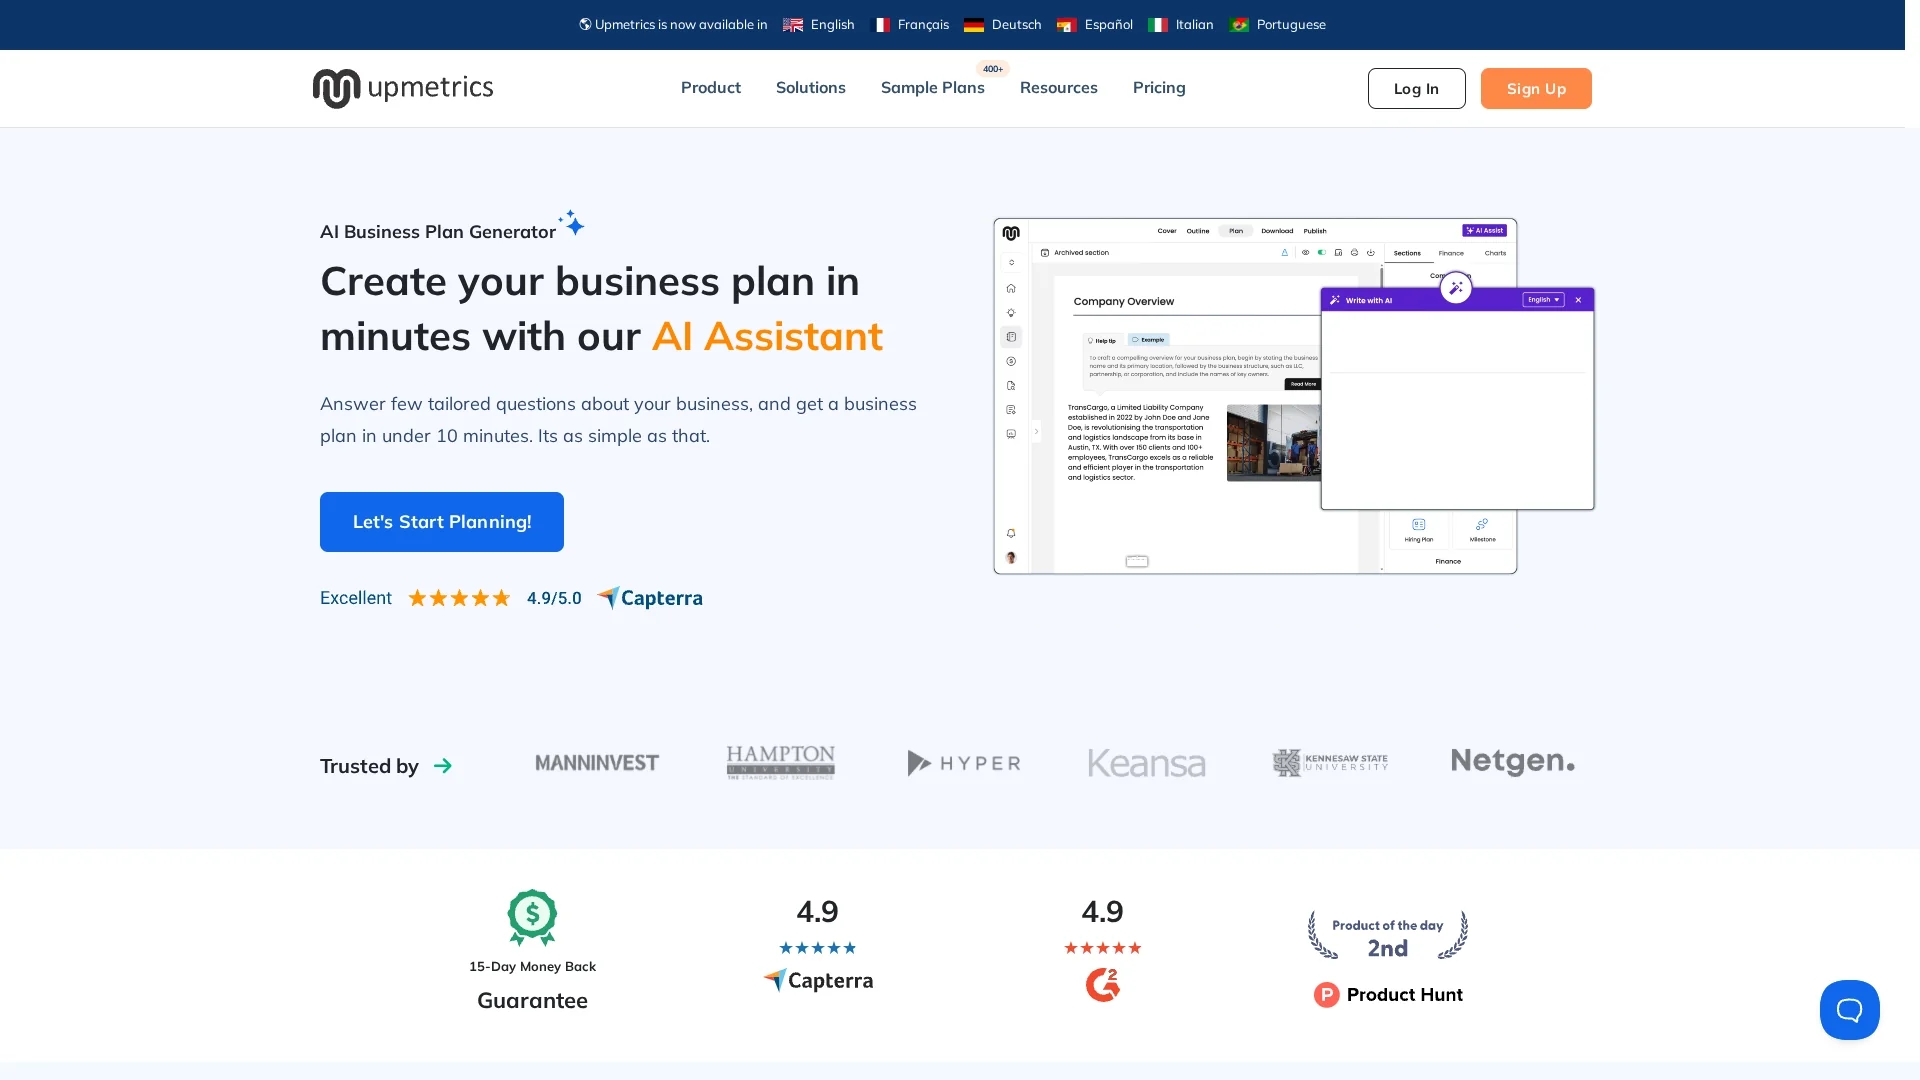Click the Read More button in preview
1920x1080 pixels.
(x=1303, y=384)
